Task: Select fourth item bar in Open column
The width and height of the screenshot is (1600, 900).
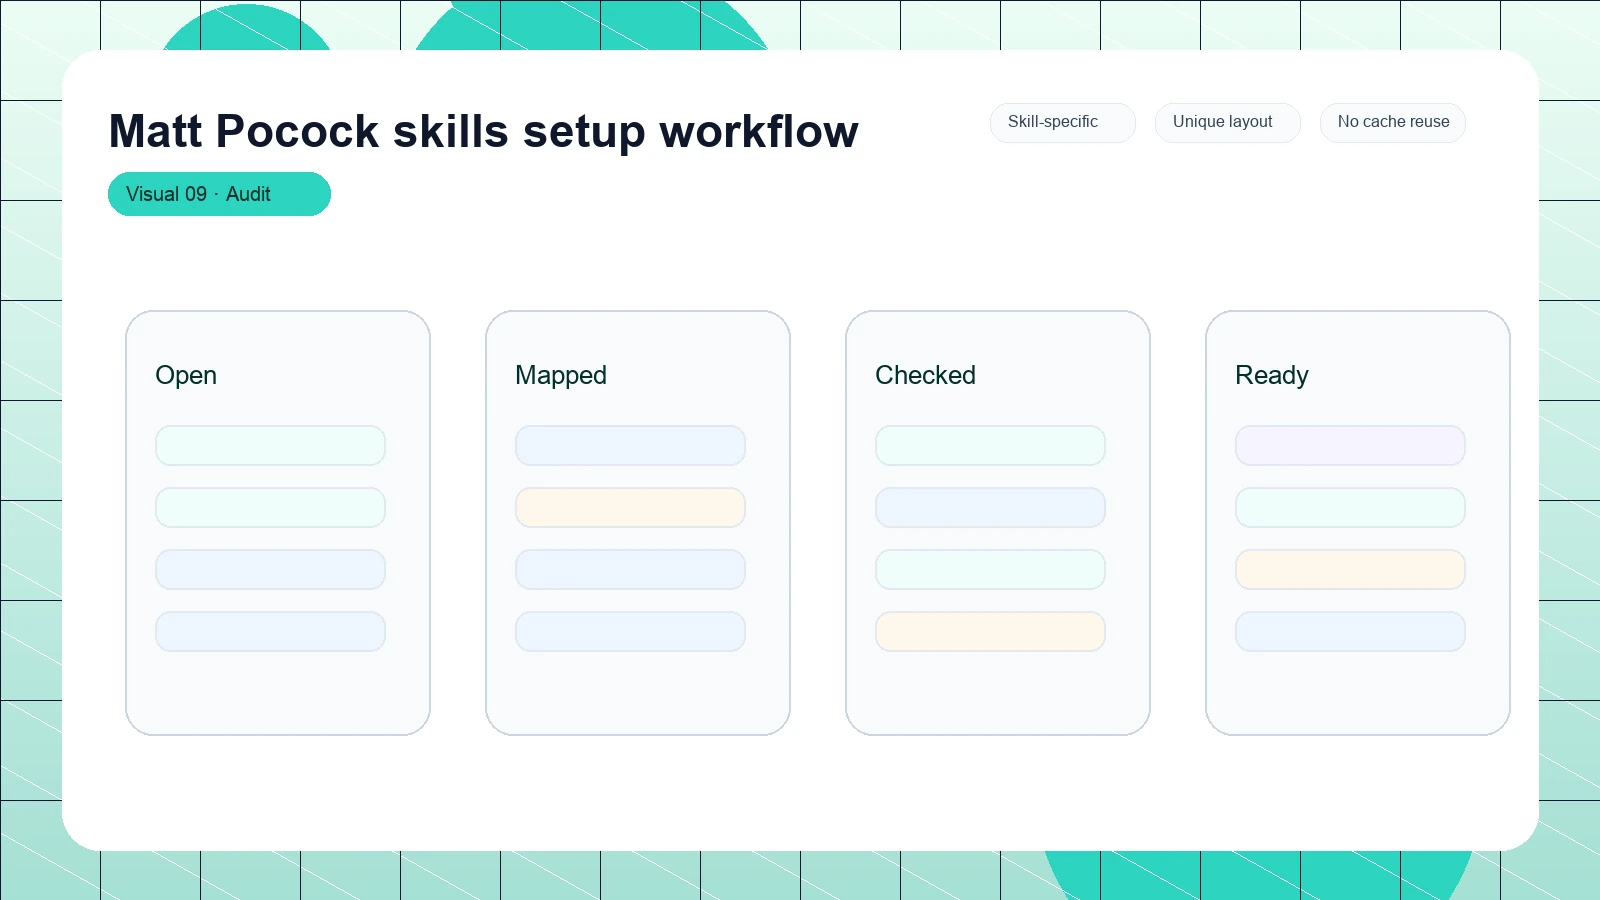Action: (x=270, y=631)
